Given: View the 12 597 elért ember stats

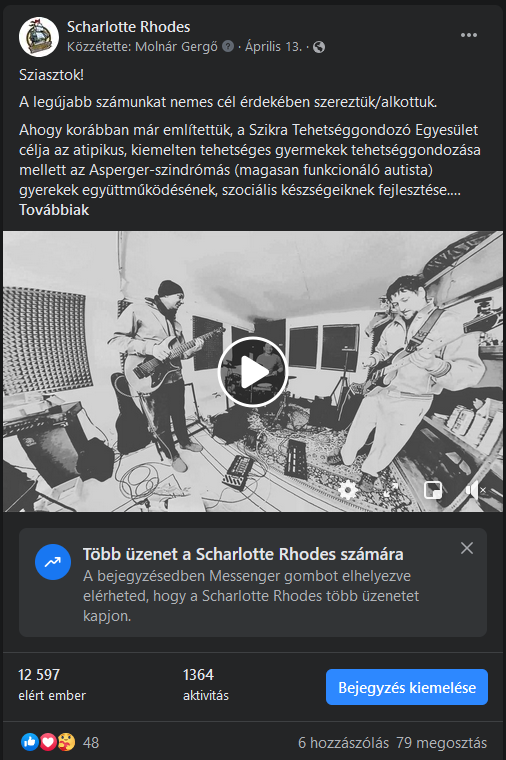Looking at the screenshot, I should coord(52,684).
